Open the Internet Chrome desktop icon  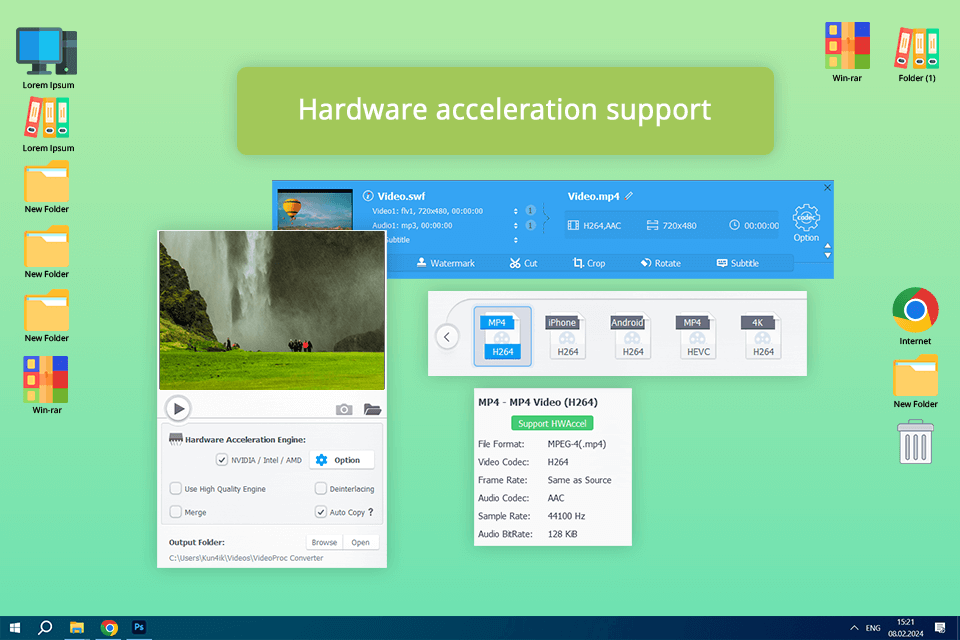tap(915, 317)
